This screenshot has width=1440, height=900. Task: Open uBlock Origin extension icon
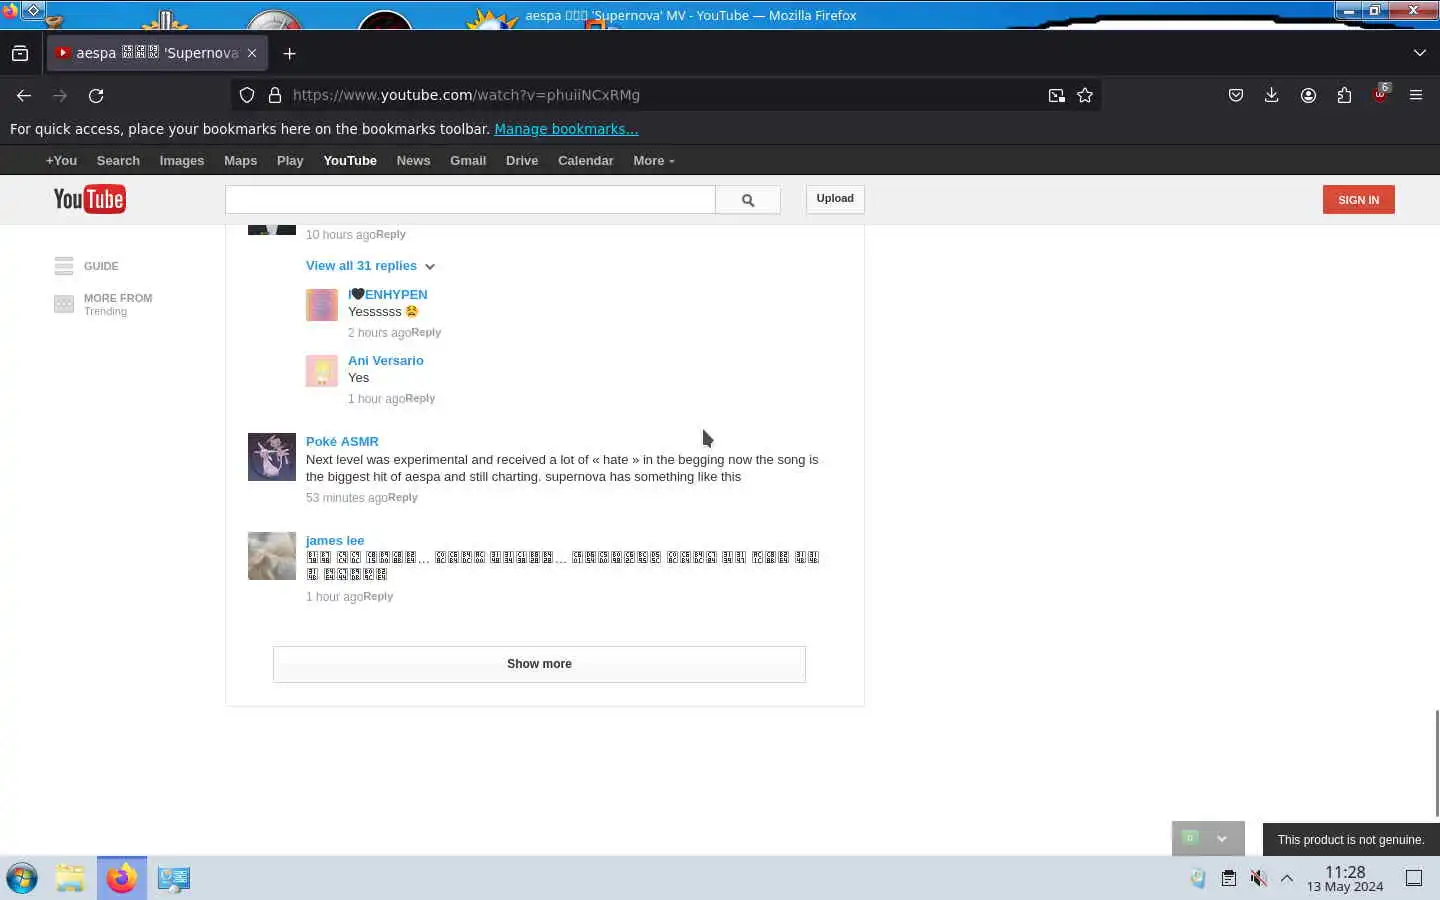[x=1381, y=94]
